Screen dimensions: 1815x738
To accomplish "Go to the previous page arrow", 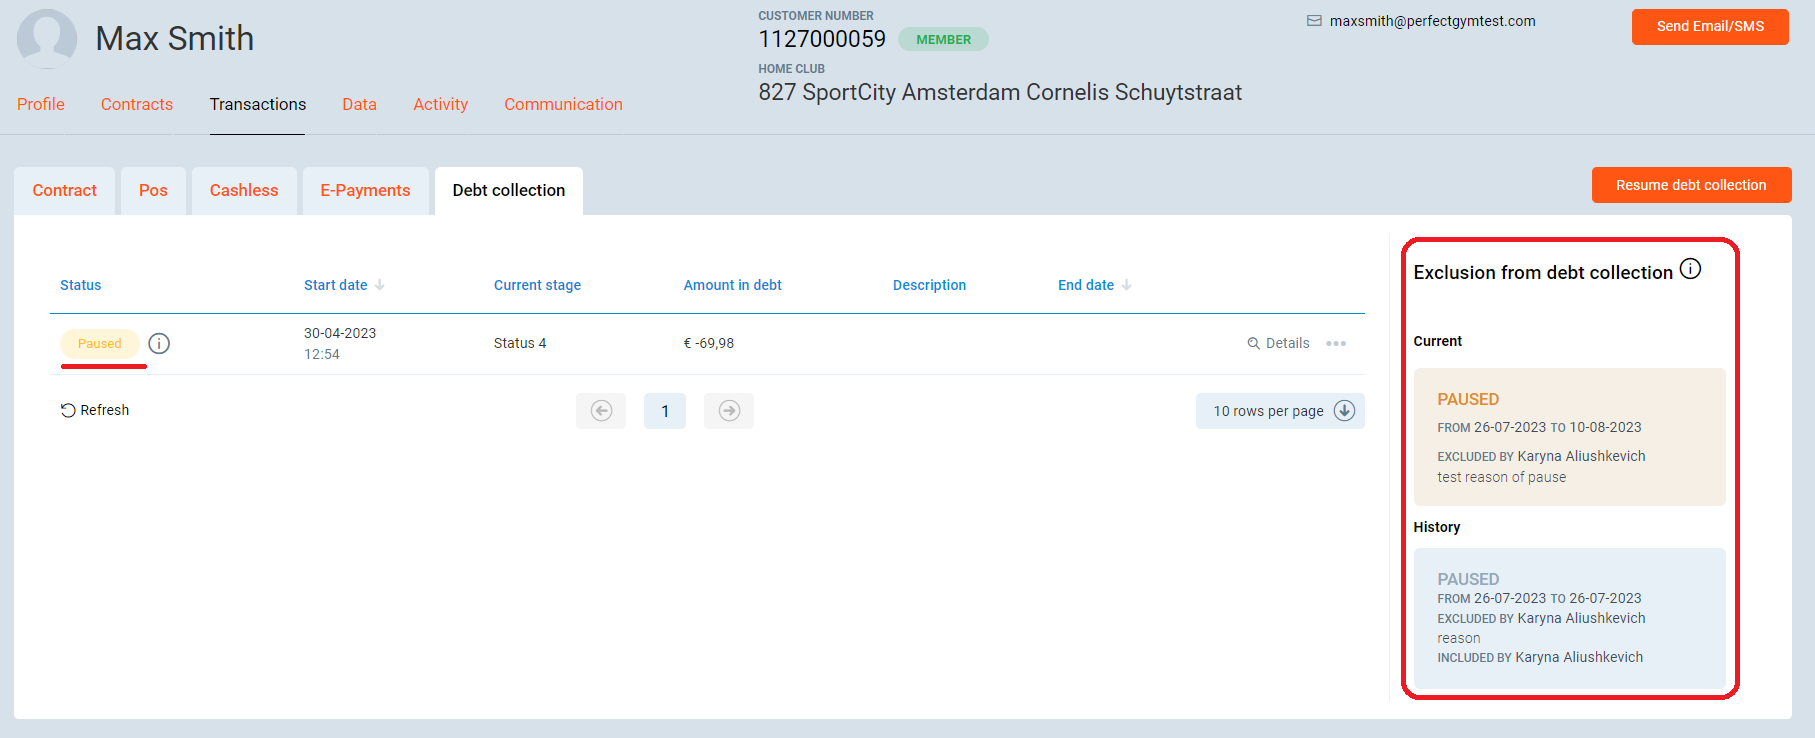I will [x=601, y=411].
